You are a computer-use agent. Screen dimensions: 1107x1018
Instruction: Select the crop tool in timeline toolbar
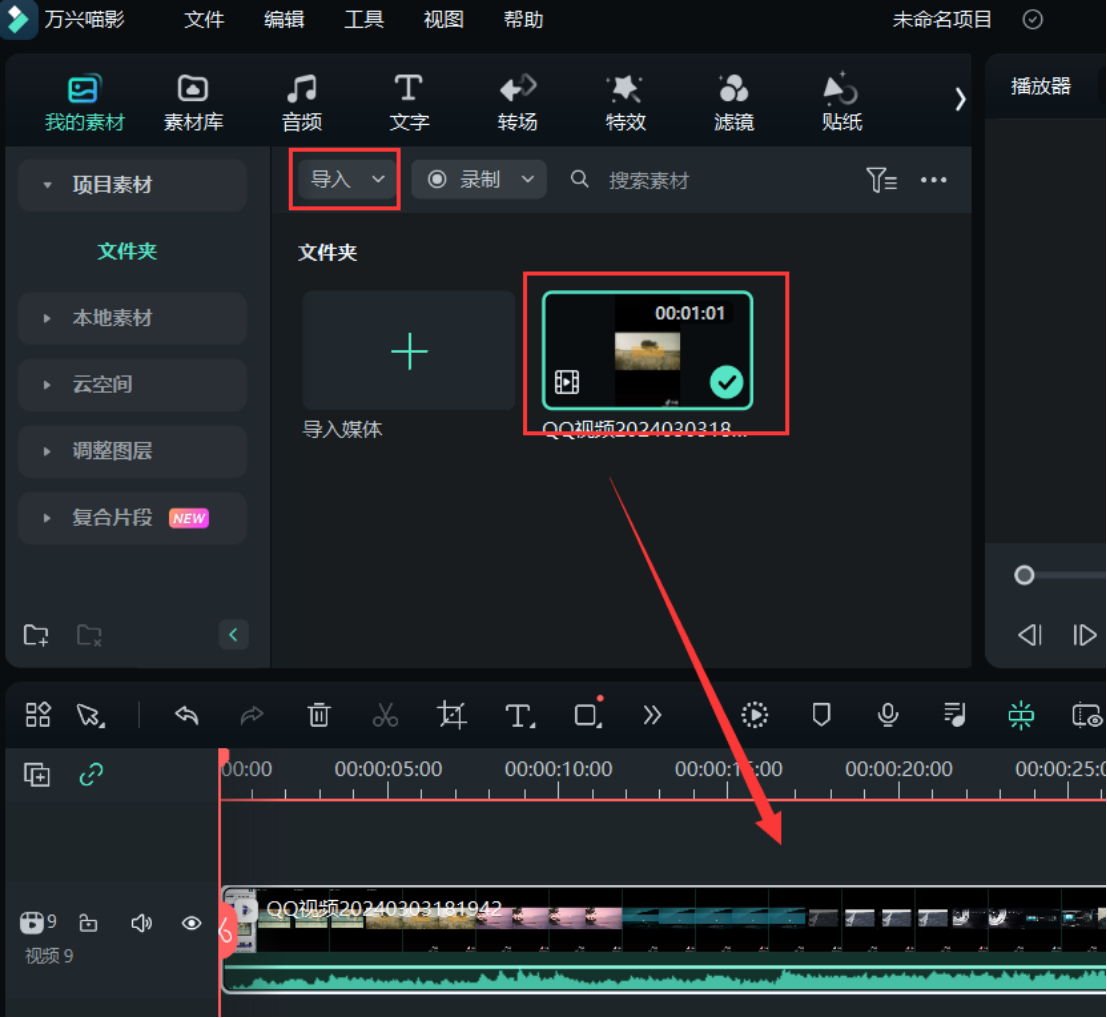point(452,715)
